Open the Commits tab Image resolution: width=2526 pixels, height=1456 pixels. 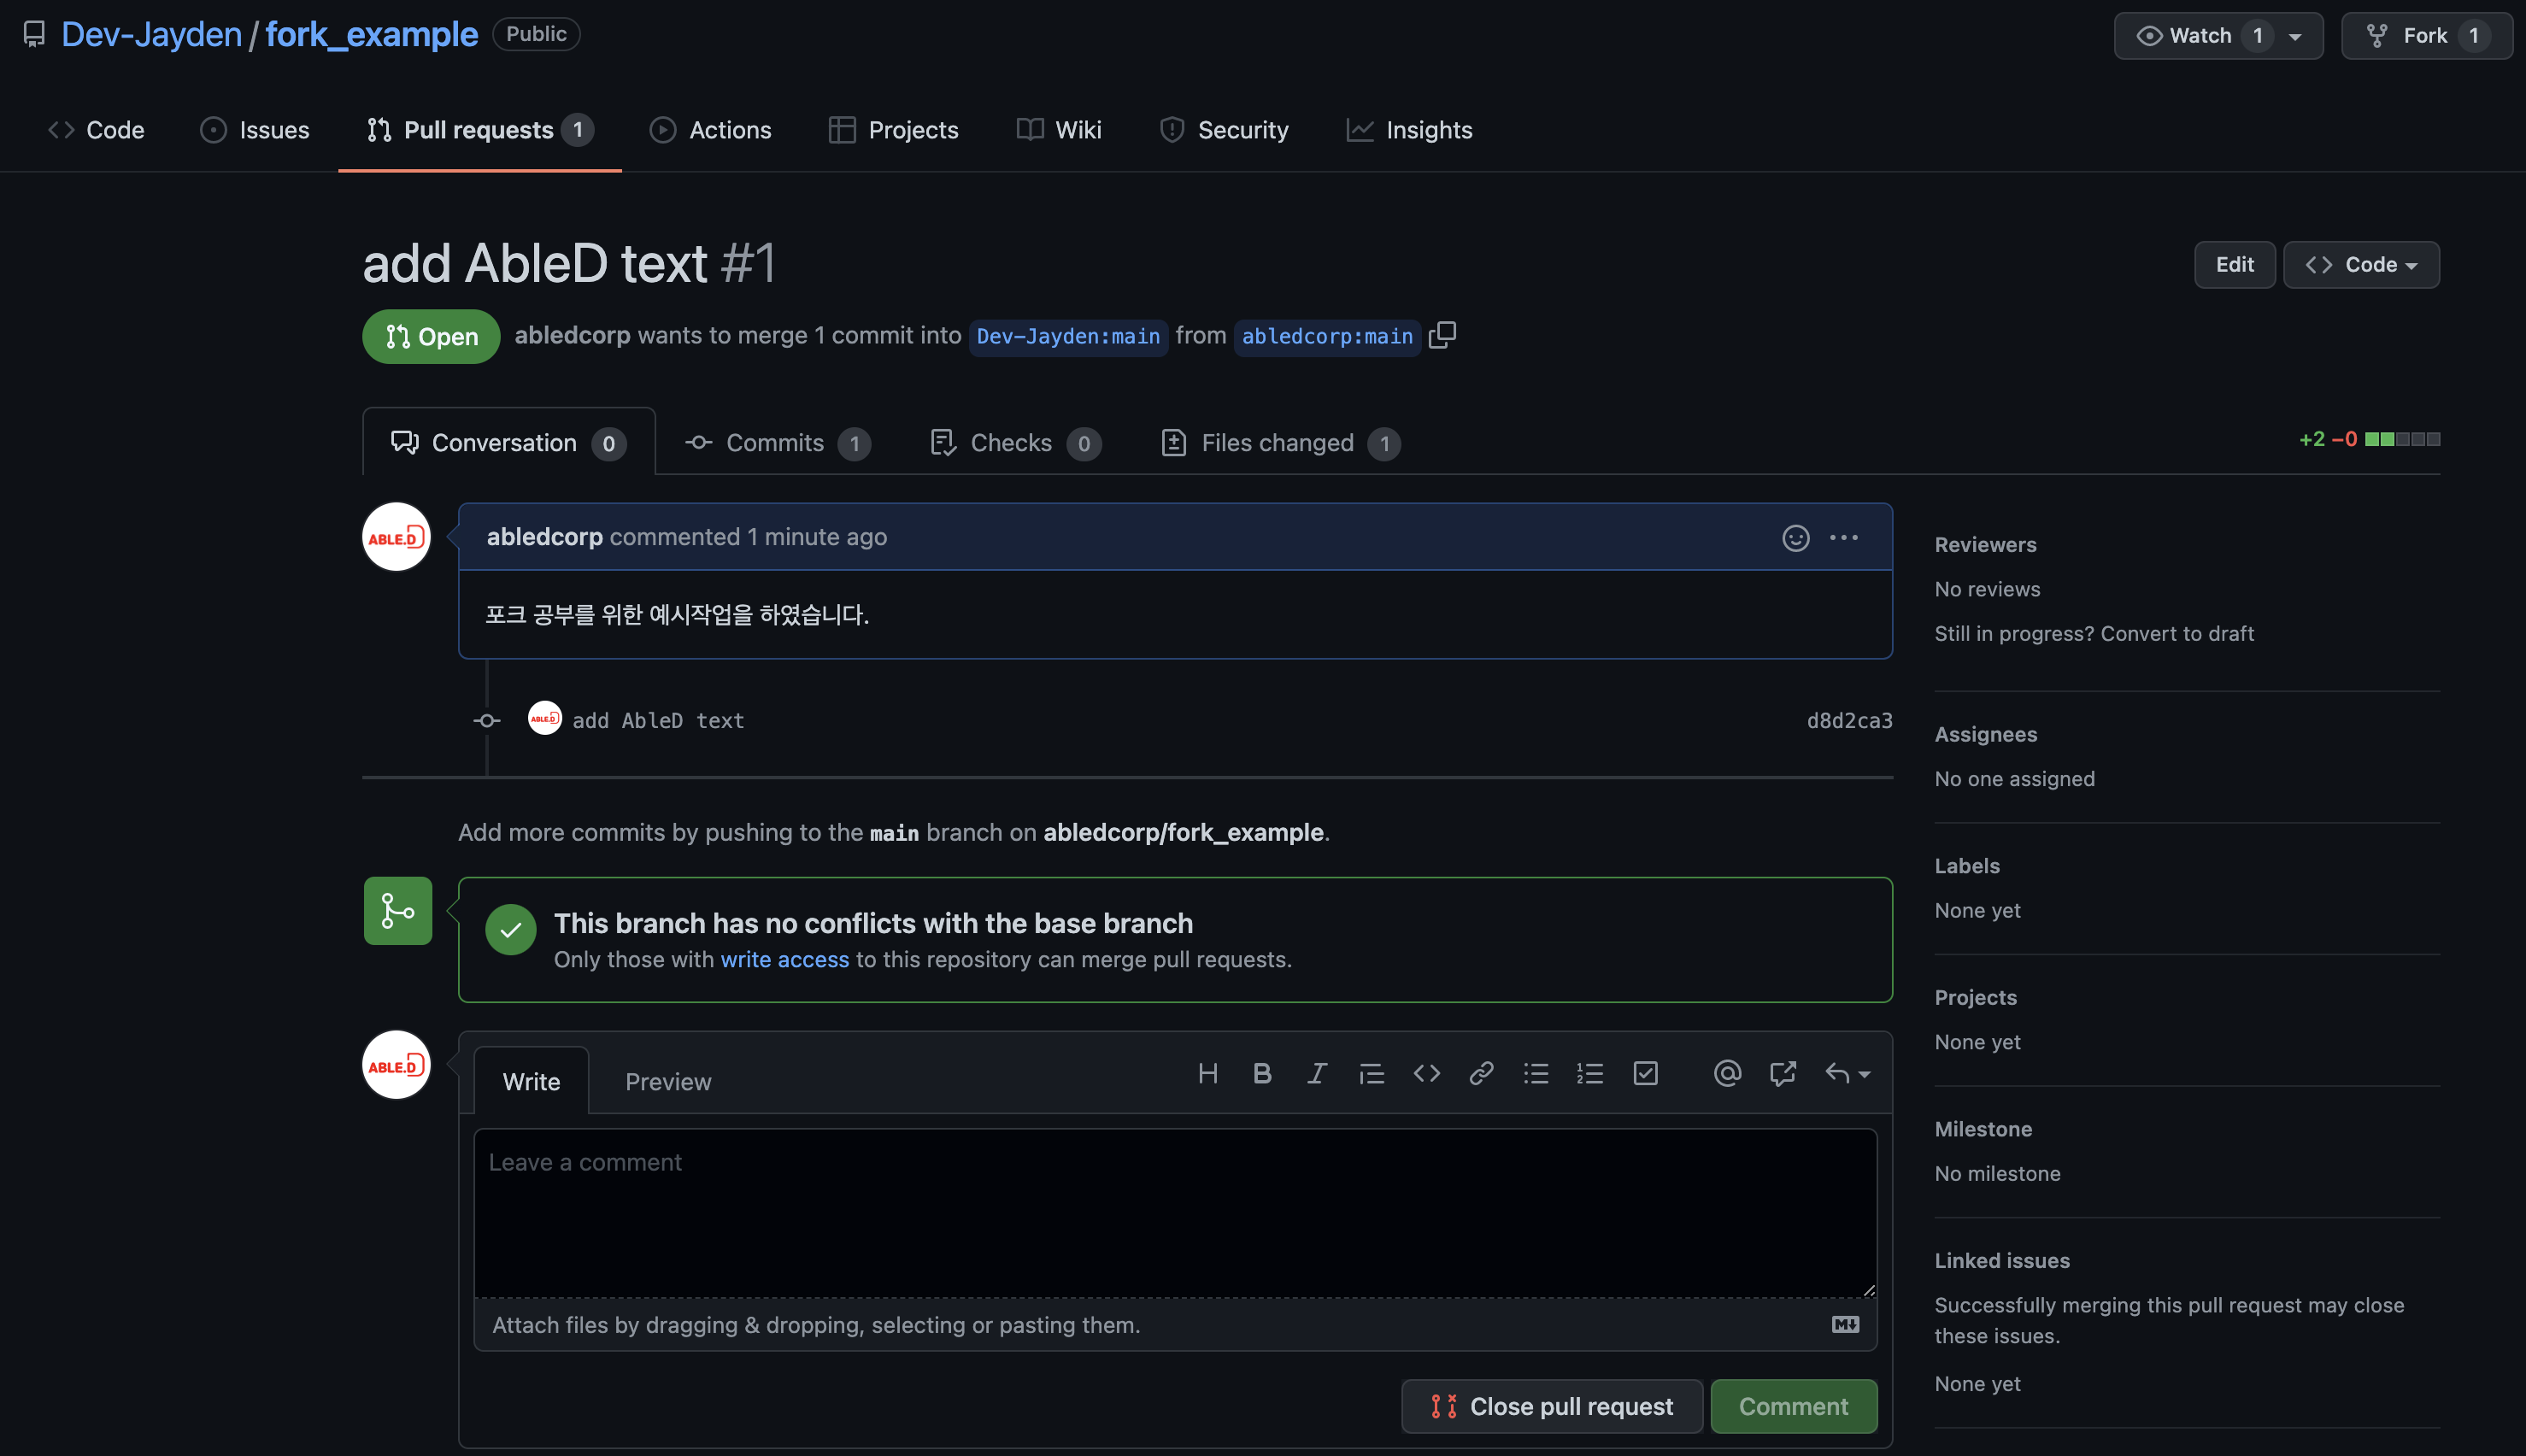pyautogui.click(x=776, y=443)
